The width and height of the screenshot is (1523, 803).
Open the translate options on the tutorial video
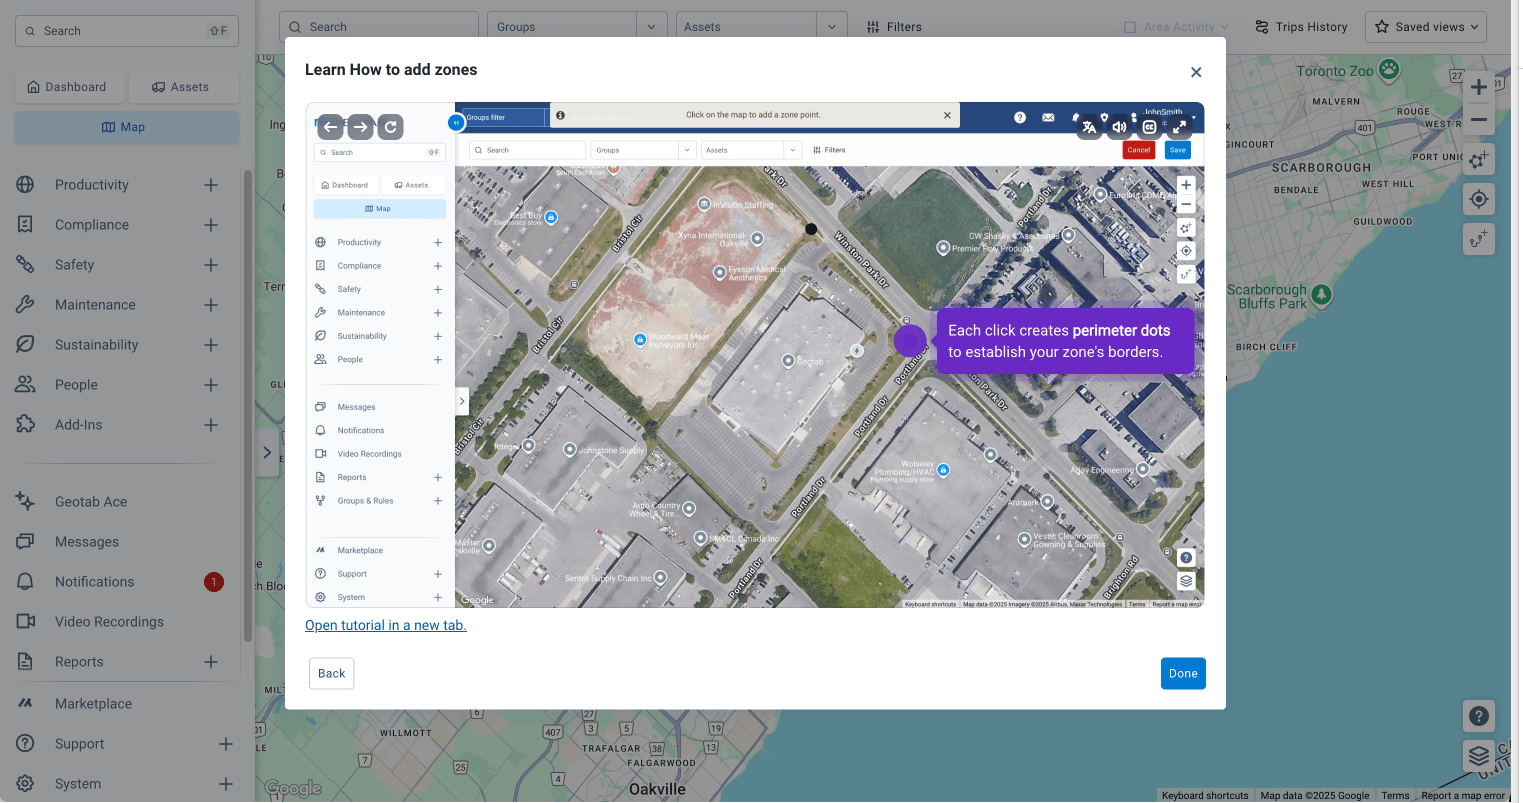[x=1089, y=127]
